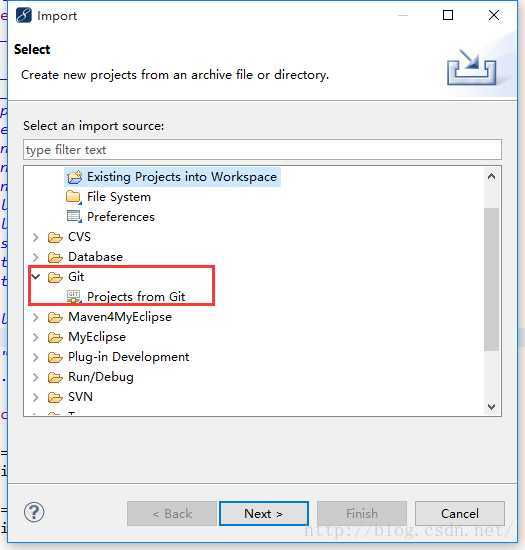Image resolution: width=525 pixels, height=550 pixels.
Task: Select the Projects from Git entry
Action: tap(136, 297)
